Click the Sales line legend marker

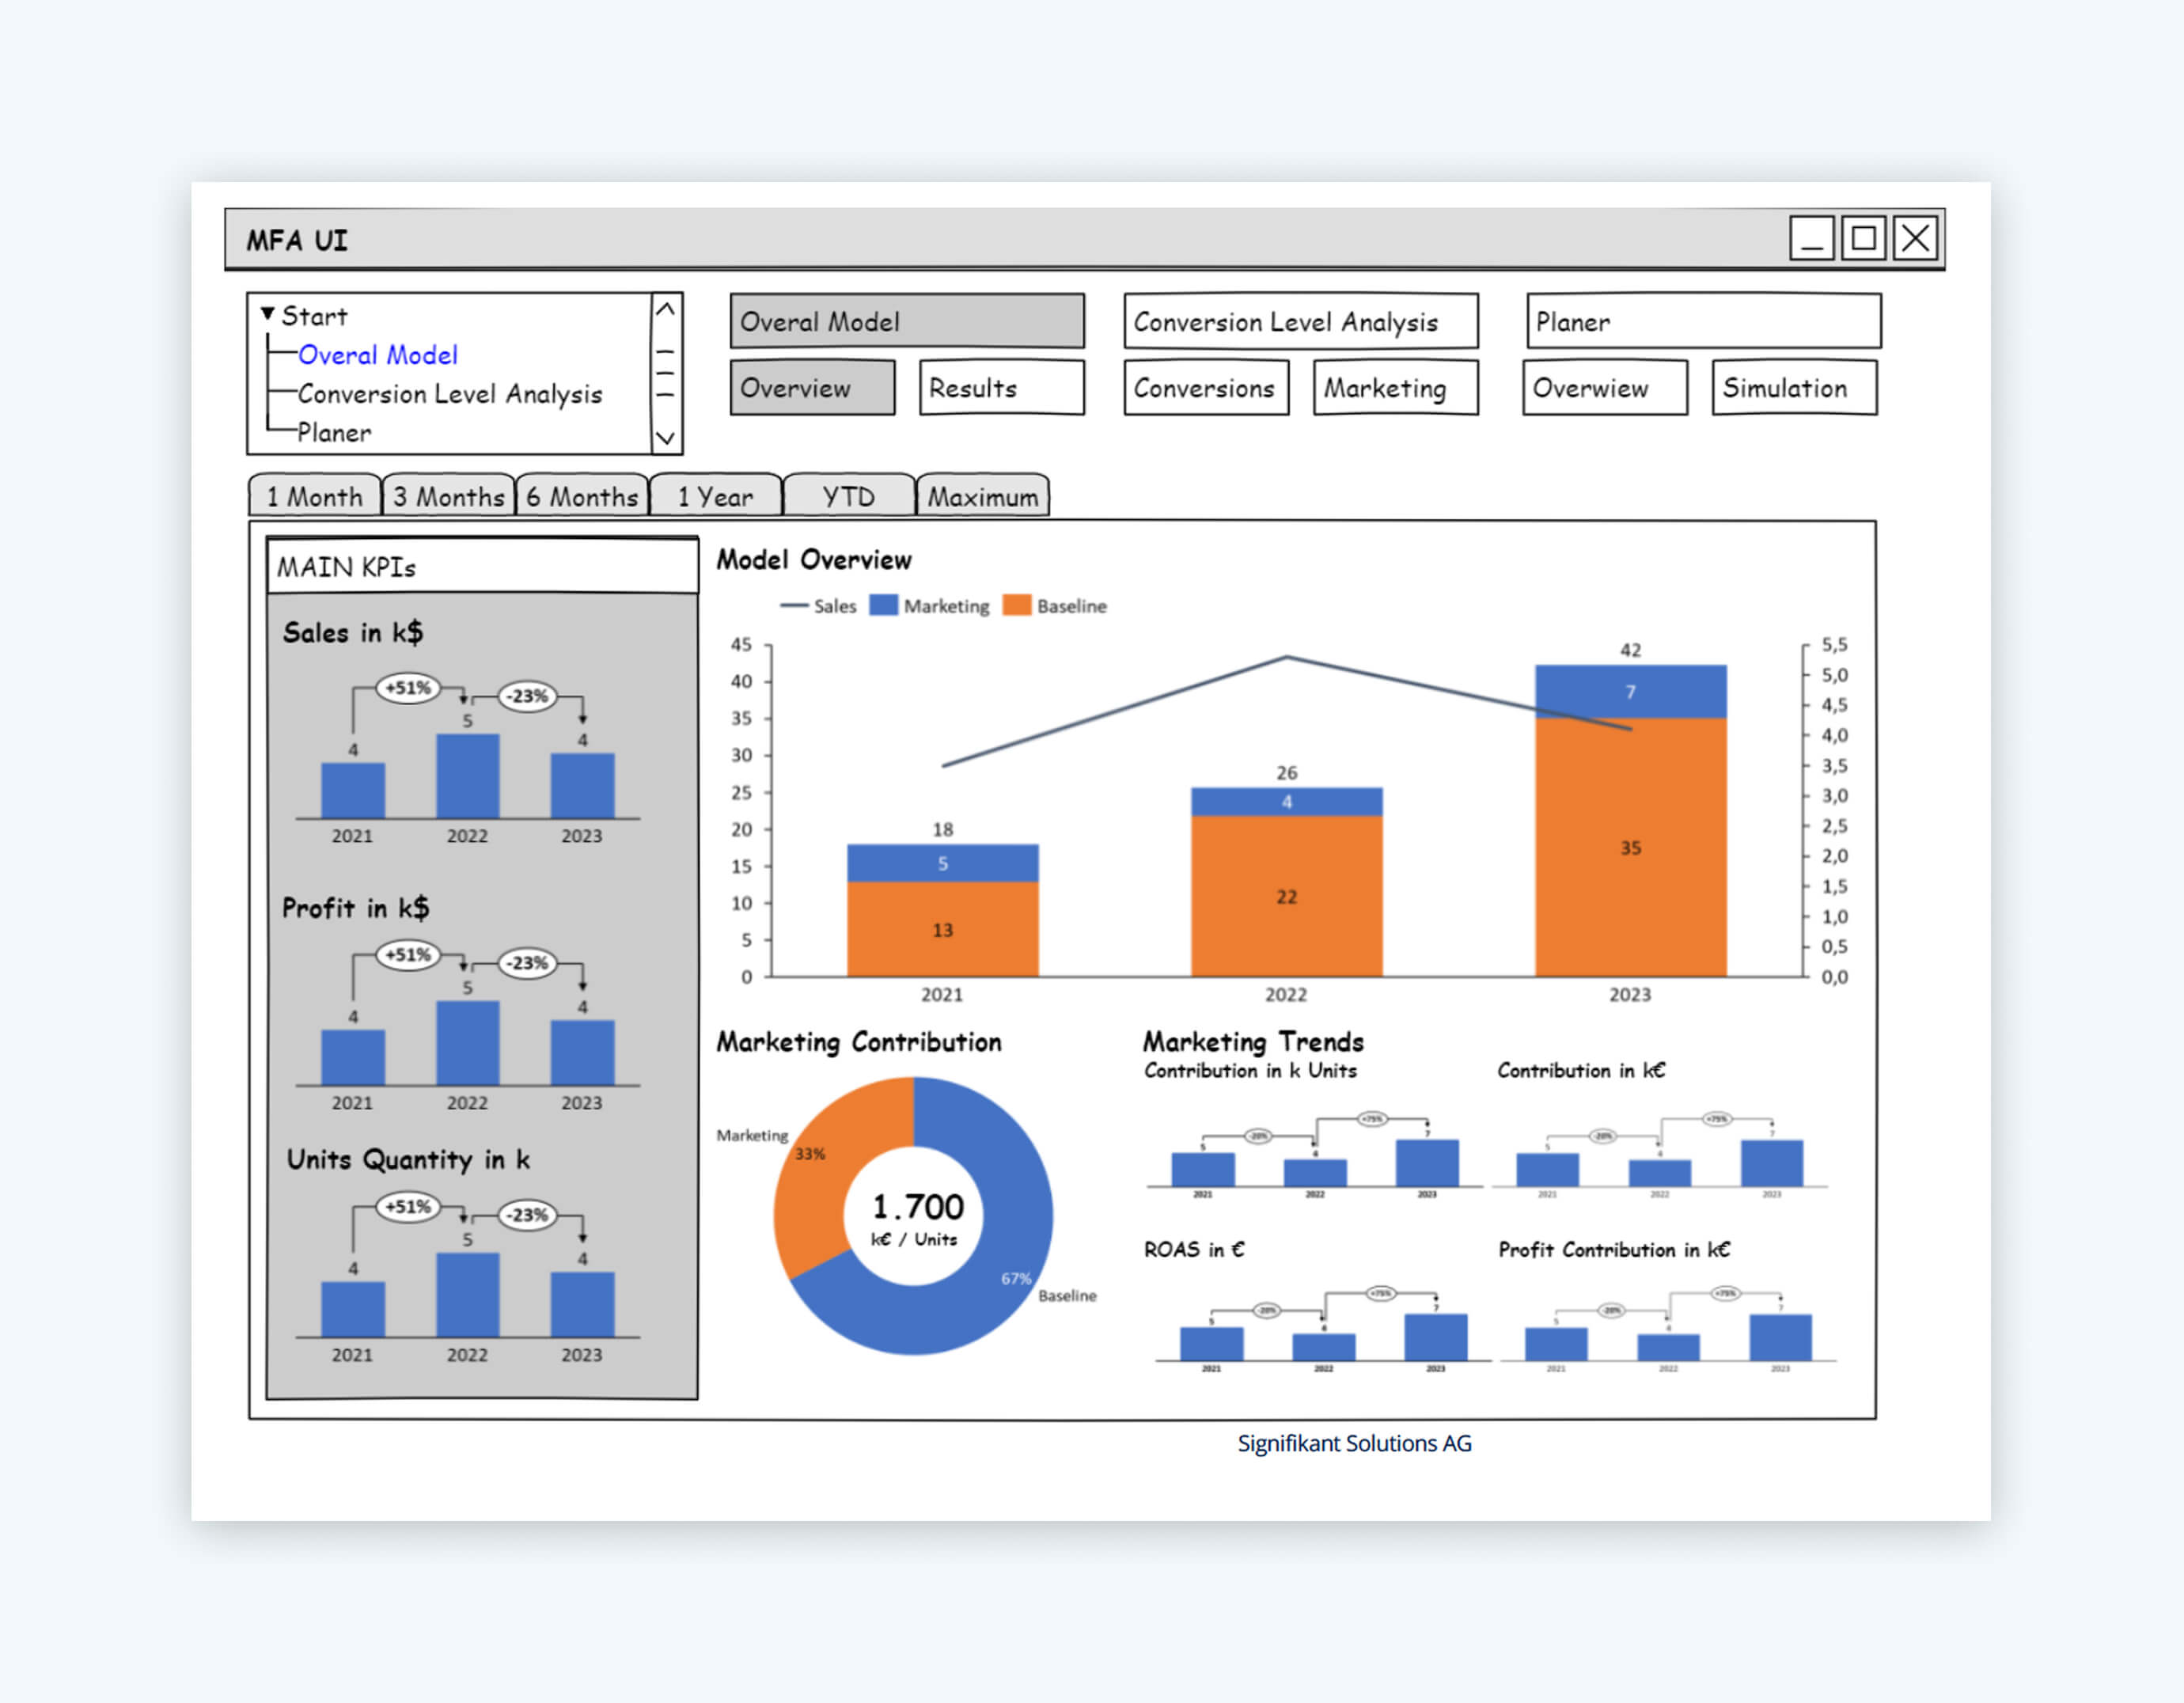(x=794, y=606)
